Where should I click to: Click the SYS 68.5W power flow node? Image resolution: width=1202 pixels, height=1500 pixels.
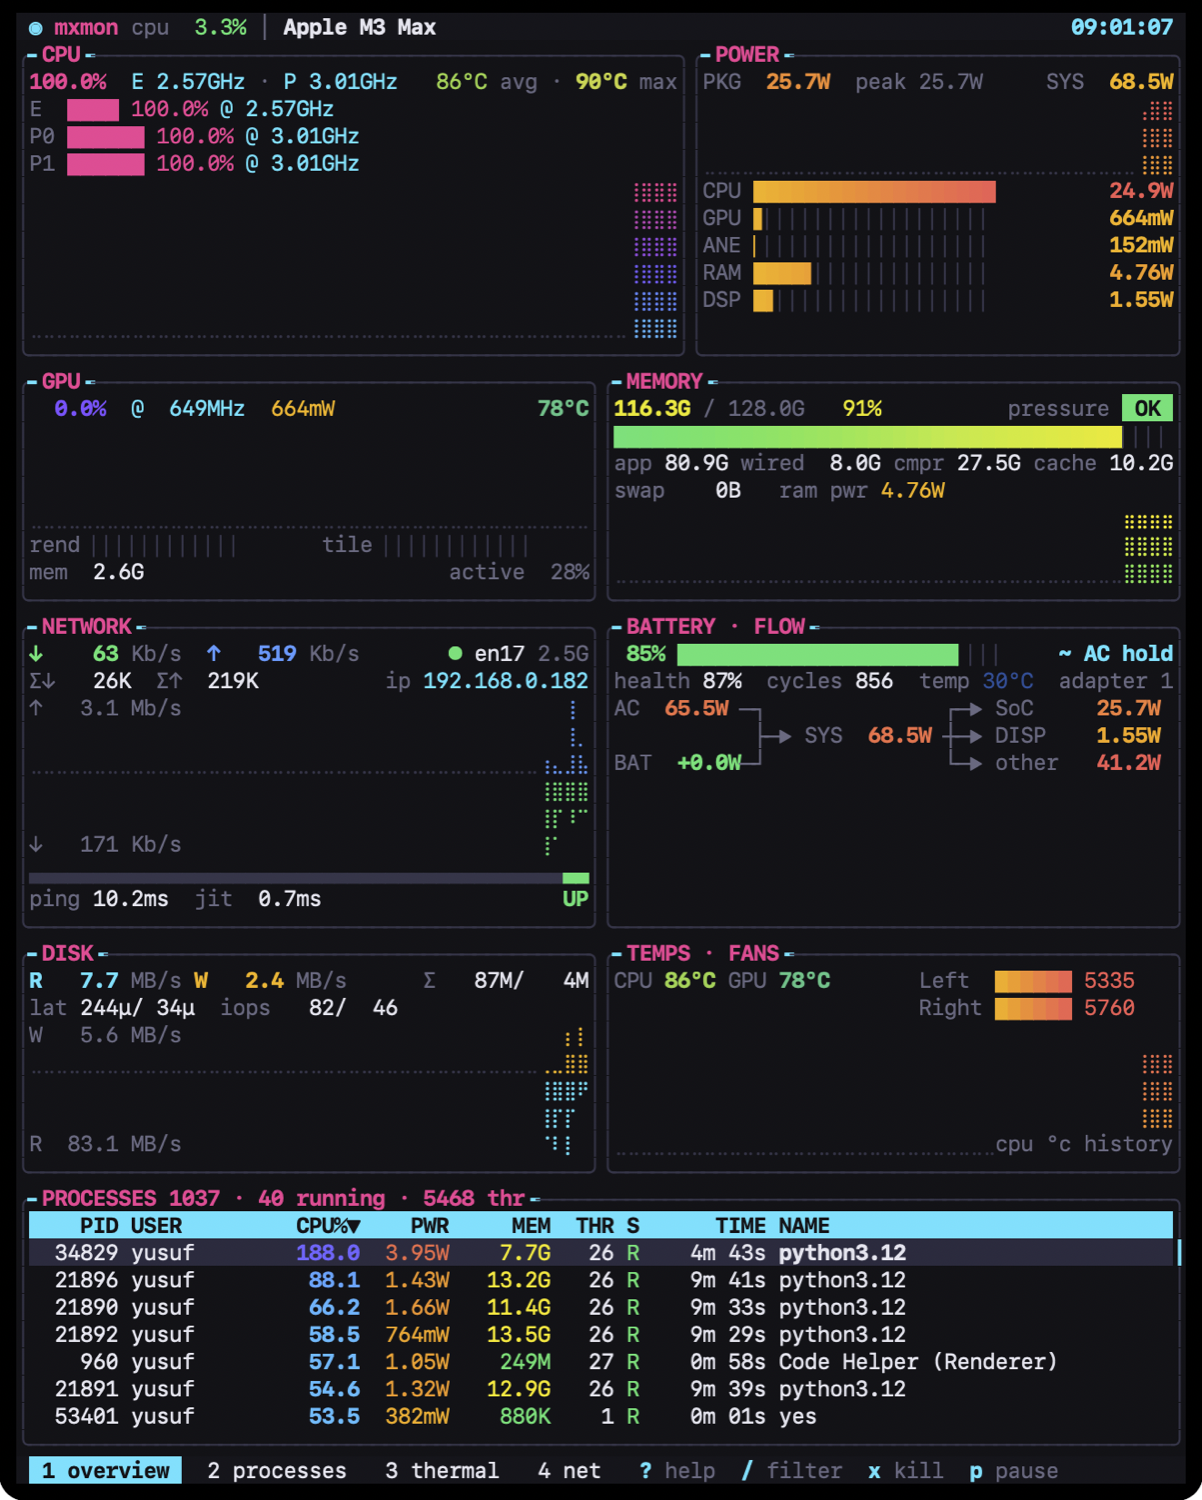(x=868, y=735)
